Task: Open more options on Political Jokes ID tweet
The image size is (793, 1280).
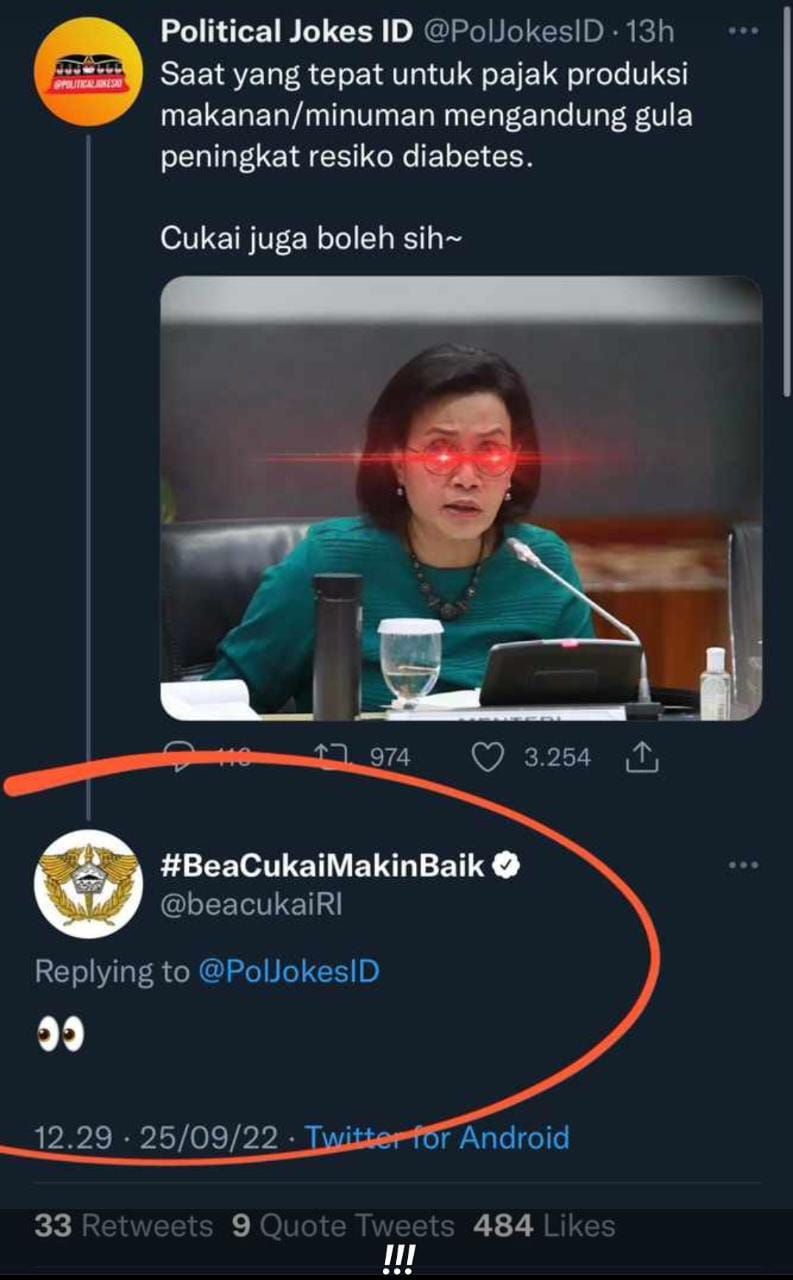Action: 743,32
